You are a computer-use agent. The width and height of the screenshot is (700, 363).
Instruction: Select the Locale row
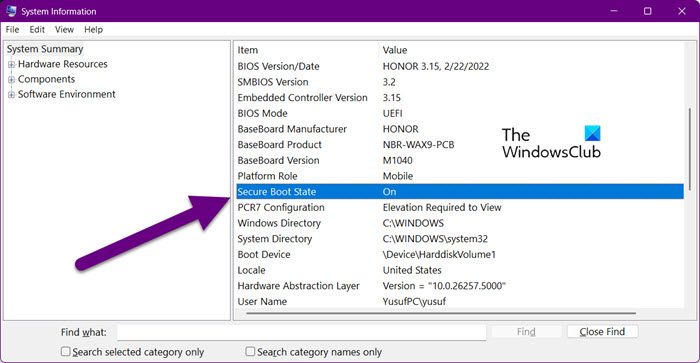[460, 270]
